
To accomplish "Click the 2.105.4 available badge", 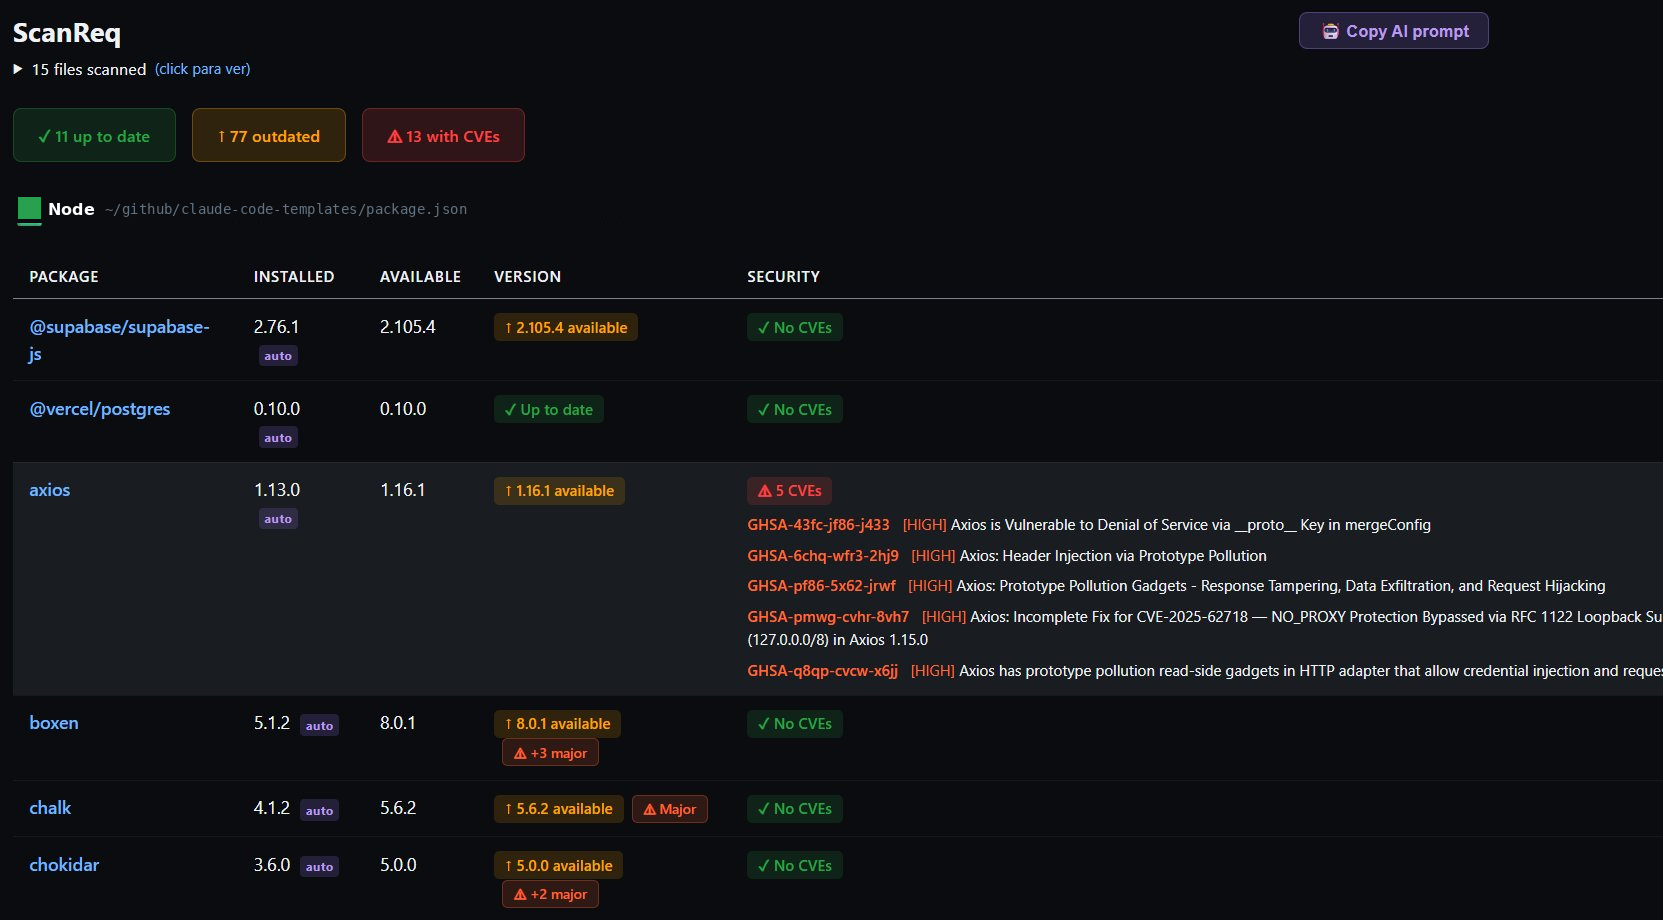I will pyautogui.click(x=566, y=328).
